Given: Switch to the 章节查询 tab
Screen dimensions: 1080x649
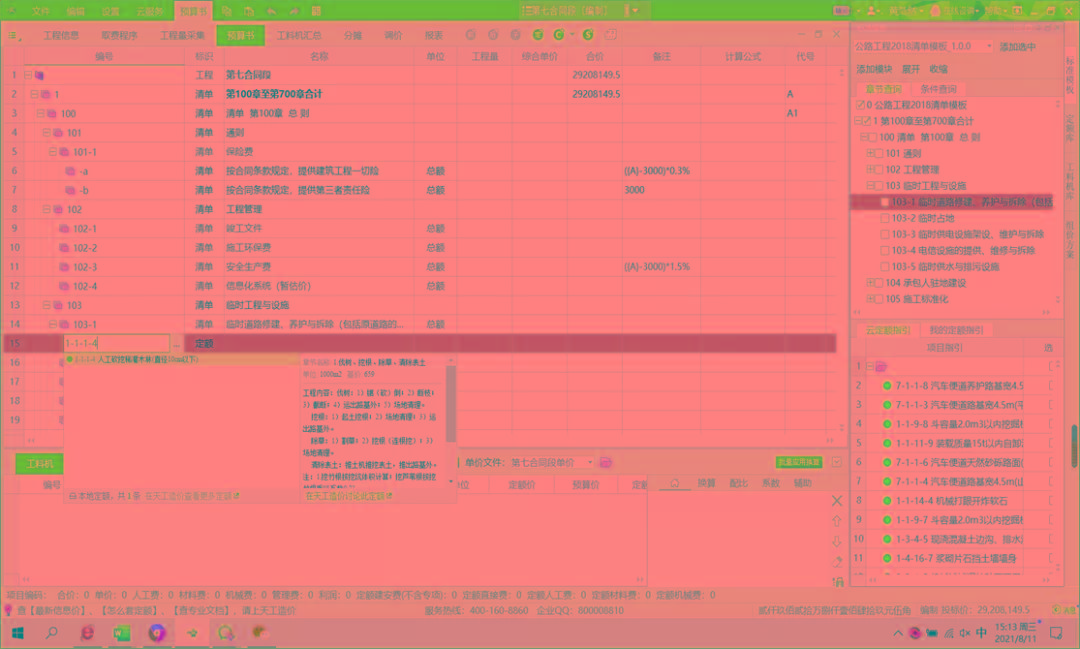Looking at the screenshot, I should tap(884, 89).
